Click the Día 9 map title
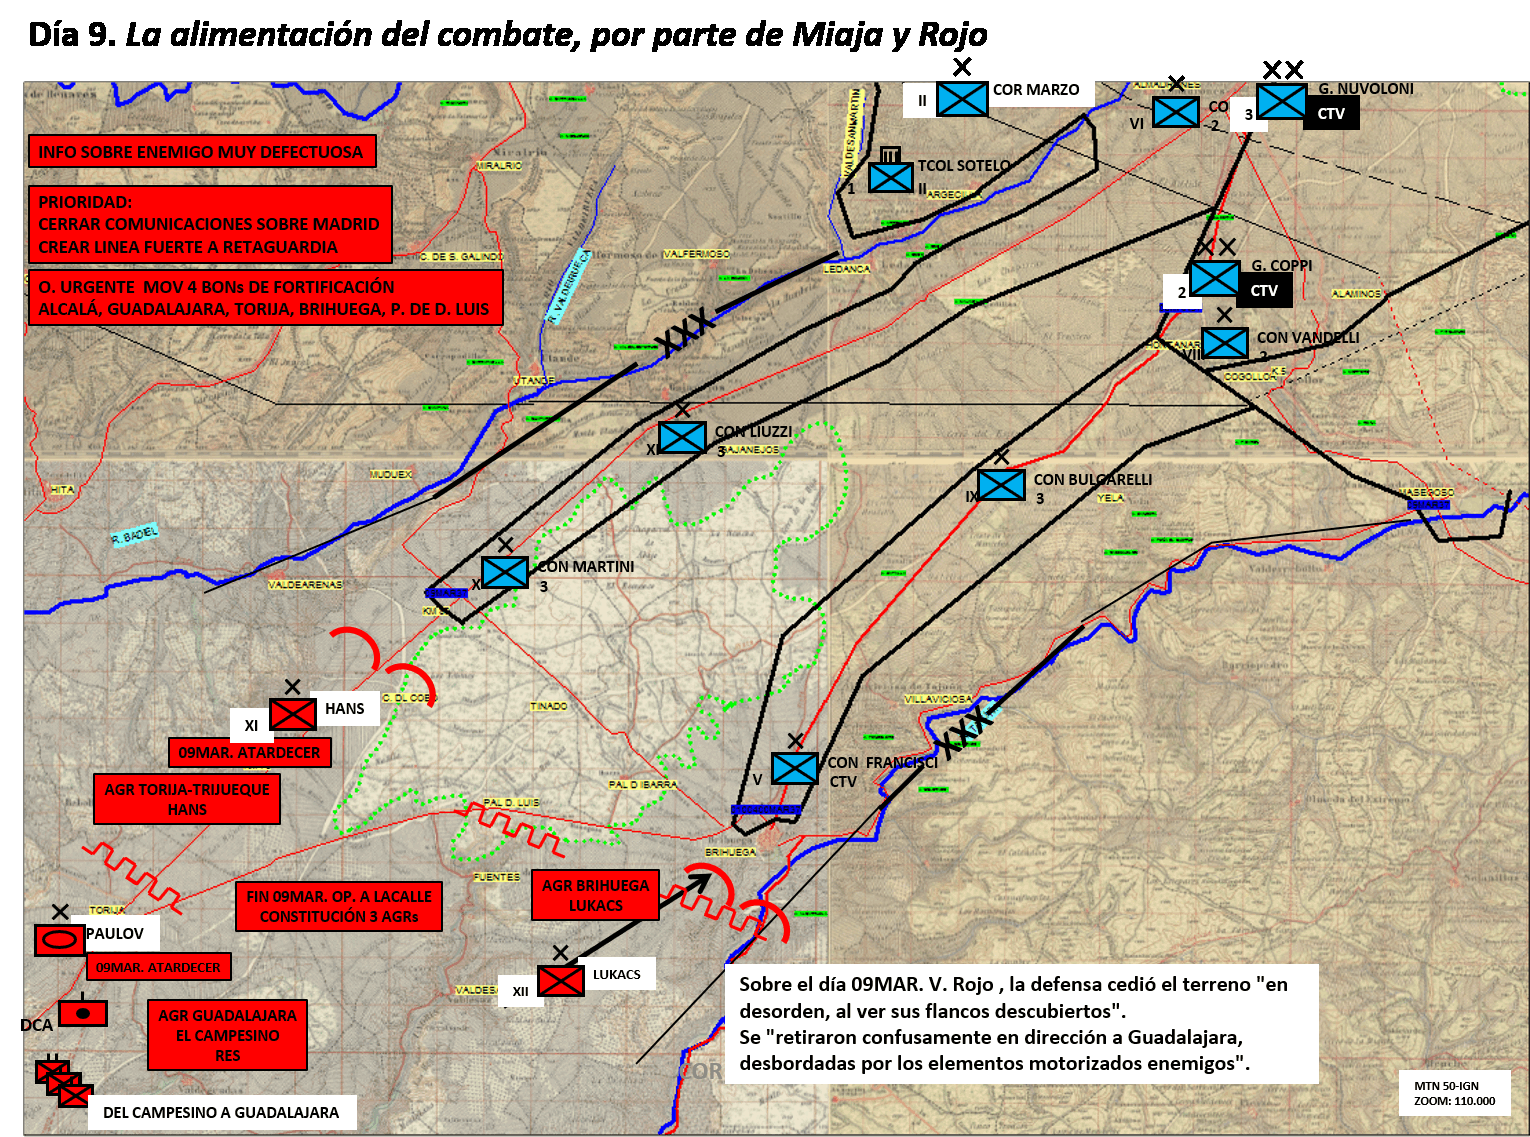Image resolution: width=1530 pixels, height=1137 pixels. click(508, 34)
